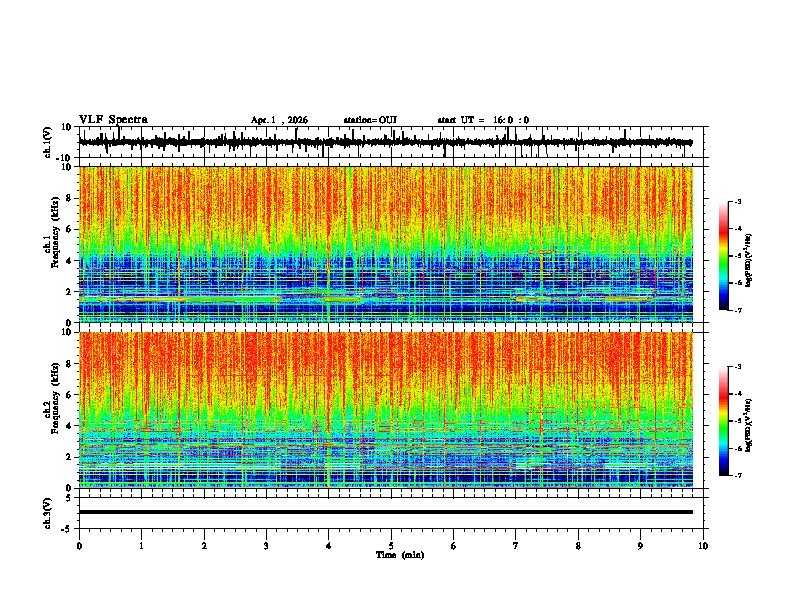Click the time axis tick label "1"
Image resolution: width=792 pixels, height=612 pixels.
click(142, 546)
